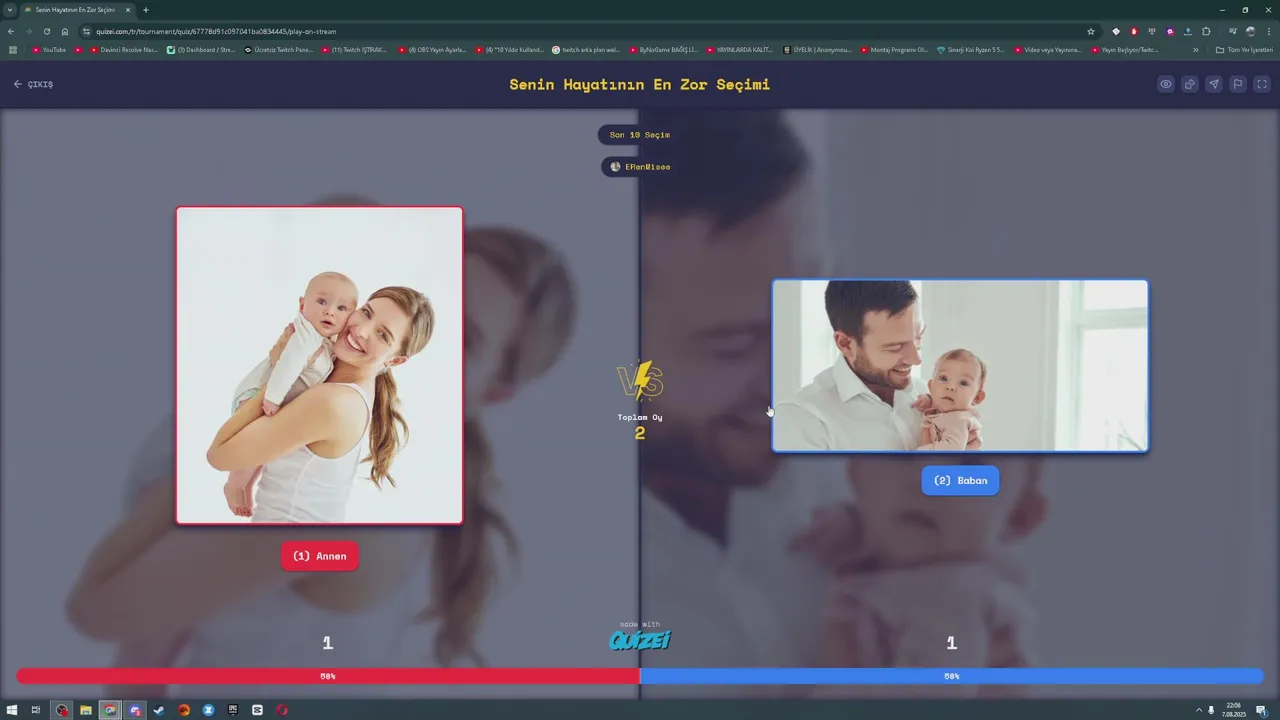Screen dimensions: 1280x720
Task: Open the bookmarks apps grid icon
Action: (x=13, y=49)
